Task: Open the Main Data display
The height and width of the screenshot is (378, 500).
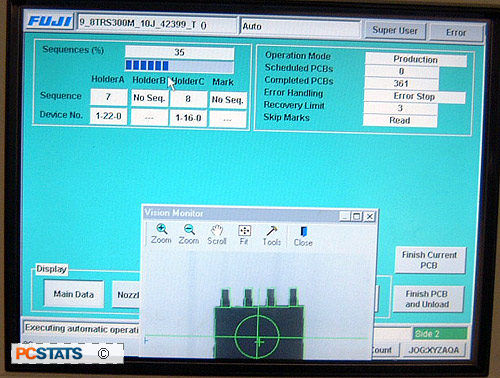Action: (x=74, y=294)
